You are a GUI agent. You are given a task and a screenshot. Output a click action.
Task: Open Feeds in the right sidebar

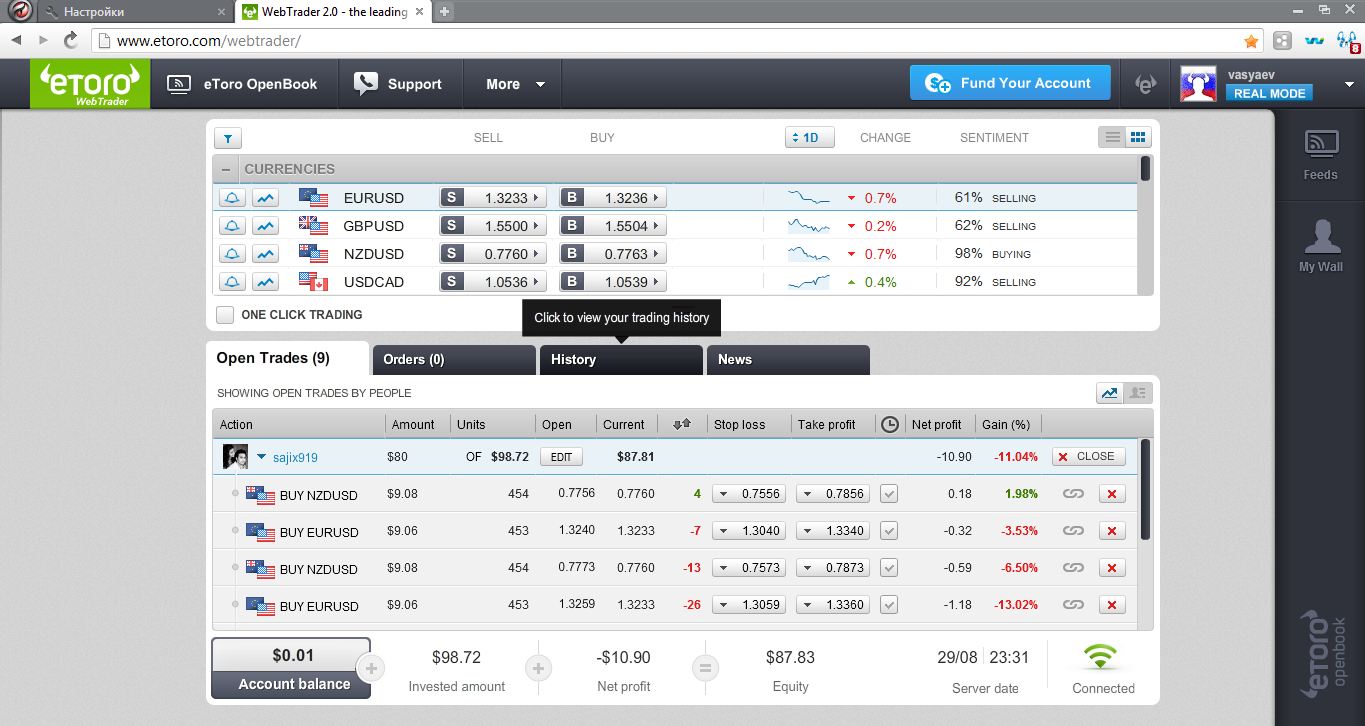pos(1320,155)
